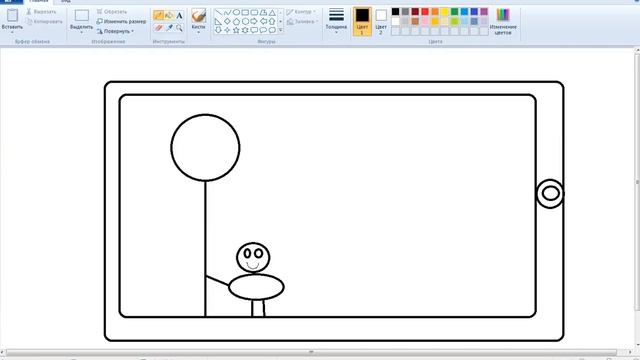Viewport: 640px width, 360px height.
Task: Click Copy (Копировать) button
Action: [44, 21]
